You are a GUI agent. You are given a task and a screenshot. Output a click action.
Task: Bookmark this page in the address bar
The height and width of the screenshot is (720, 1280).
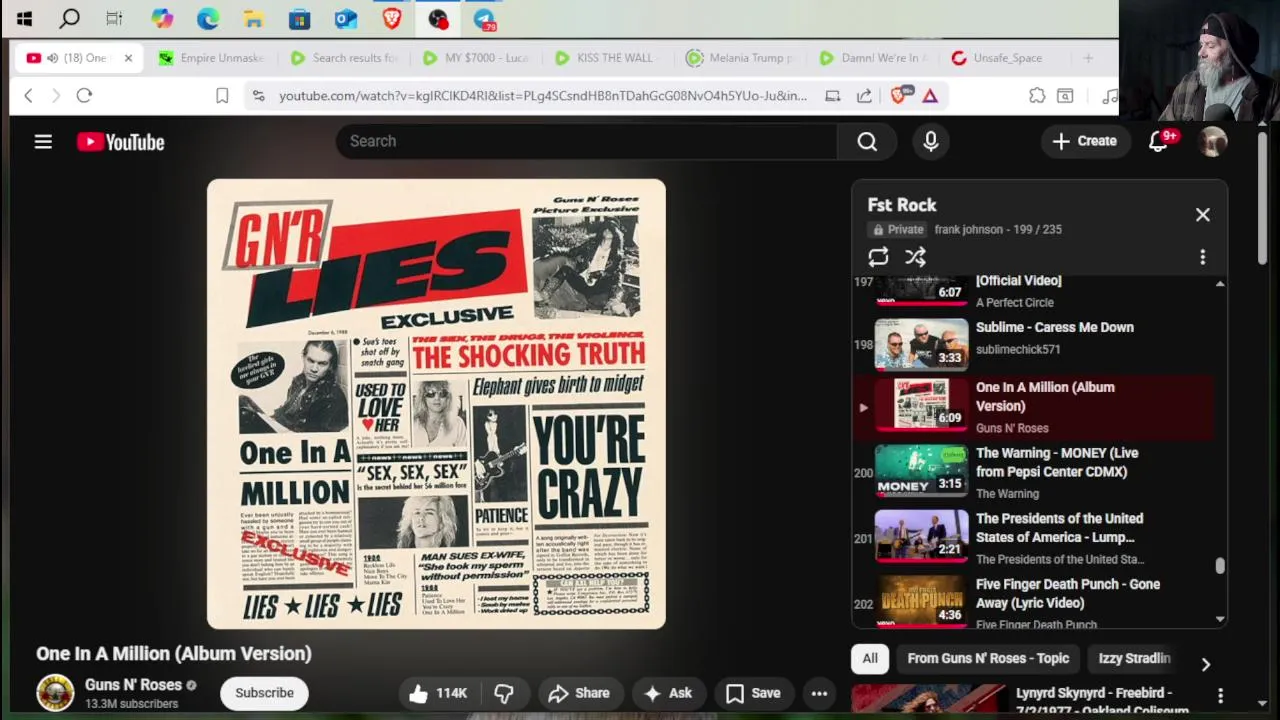click(x=222, y=95)
